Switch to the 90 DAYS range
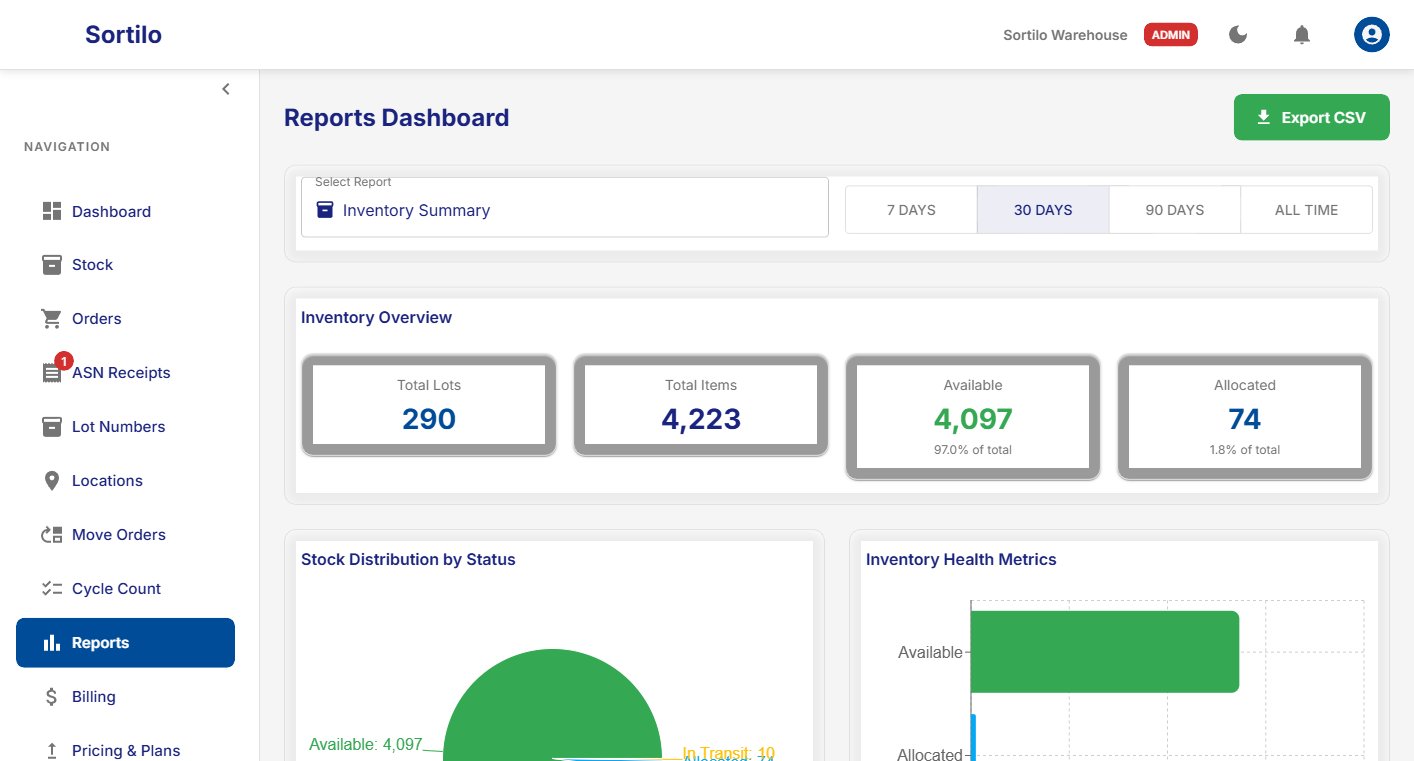1414x761 pixels. pos(1175,210)
